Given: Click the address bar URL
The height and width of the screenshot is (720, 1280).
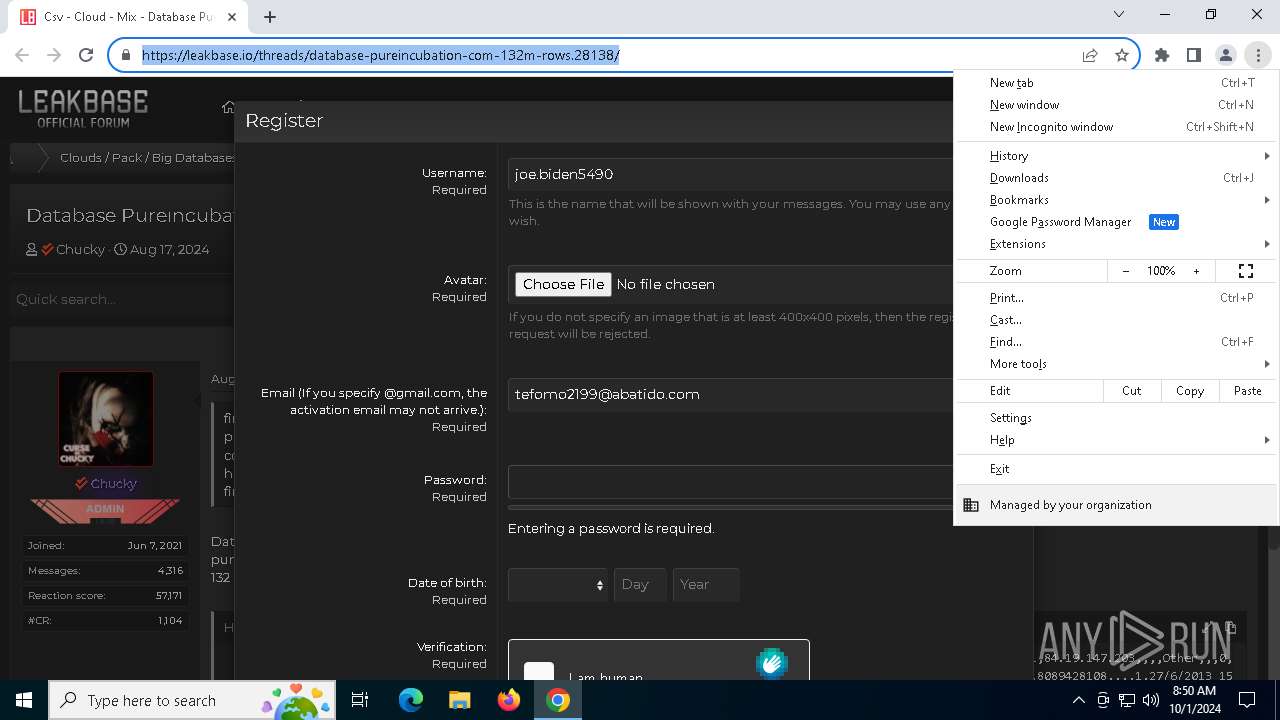Looking at the screenshot, I should pos(381,55).
